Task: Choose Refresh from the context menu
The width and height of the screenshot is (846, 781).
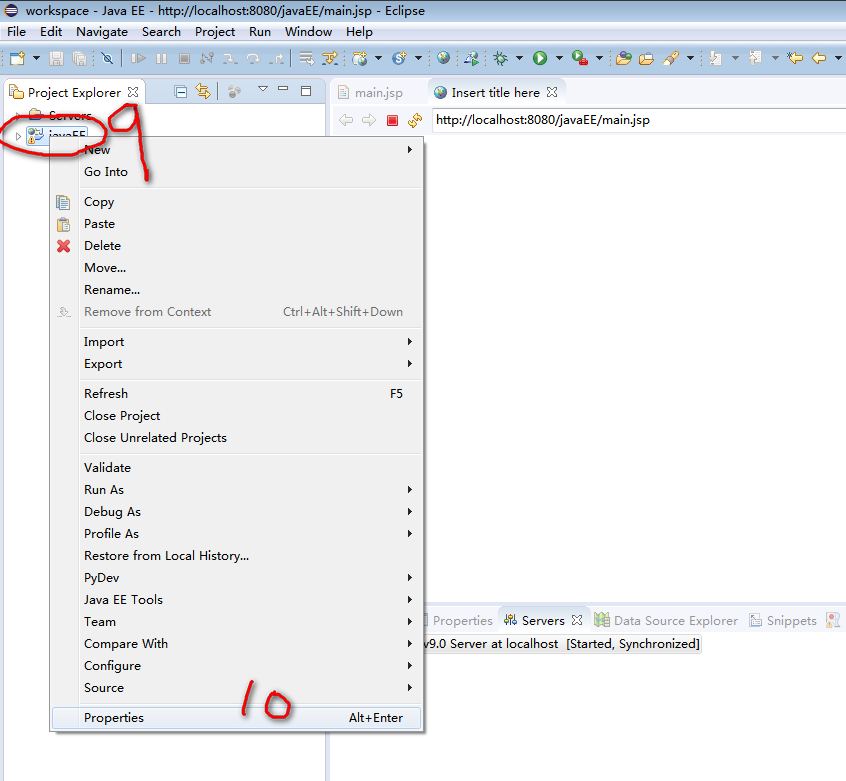Action: pos(236,394)
